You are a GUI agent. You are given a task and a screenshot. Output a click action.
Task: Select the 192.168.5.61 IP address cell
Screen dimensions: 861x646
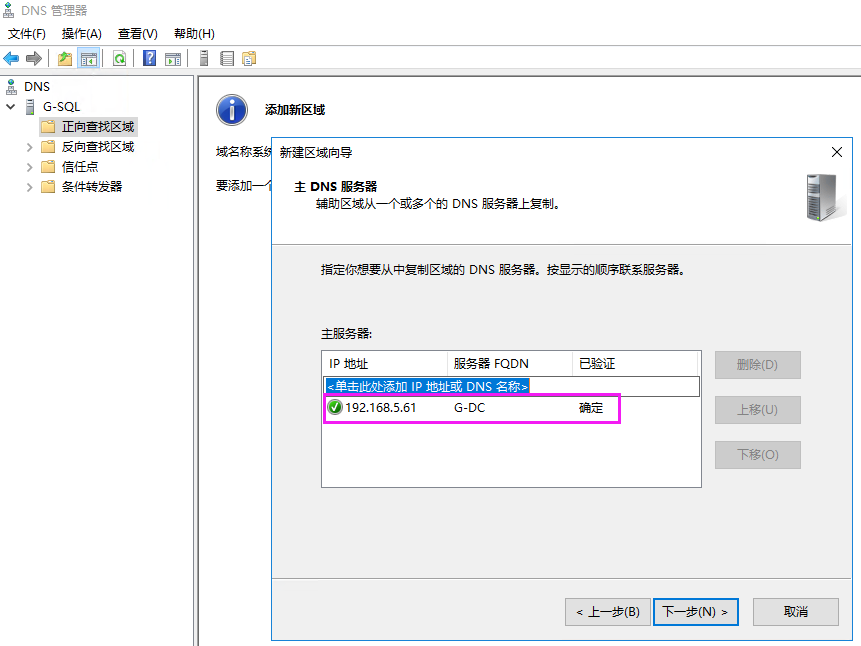point(381,408)
